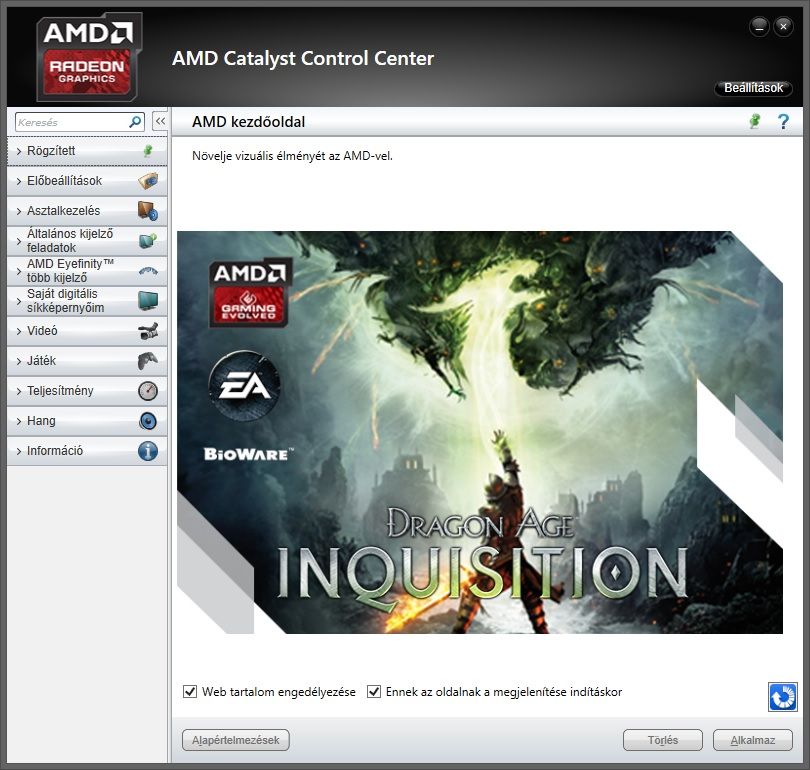Open help with the question mark icon
The height and width of the screenshot is (770, 810).
[783, 121]
